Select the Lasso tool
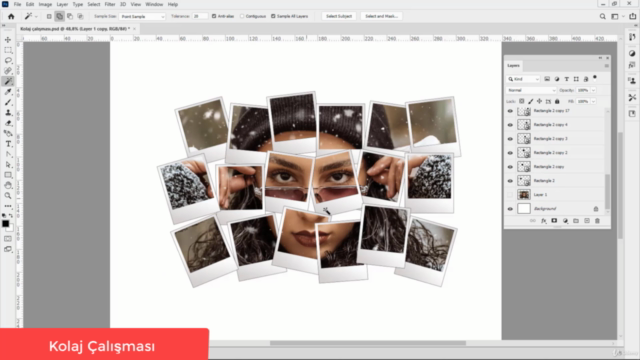Image resolution: width=640 pixels, height=360 pixels. [8, 60]
